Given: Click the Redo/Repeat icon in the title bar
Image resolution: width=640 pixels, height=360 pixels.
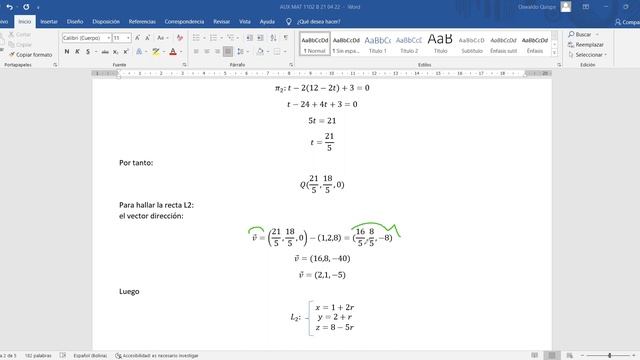Looking at the screenshot, I should pyautogui.click(x=26, y=7).
